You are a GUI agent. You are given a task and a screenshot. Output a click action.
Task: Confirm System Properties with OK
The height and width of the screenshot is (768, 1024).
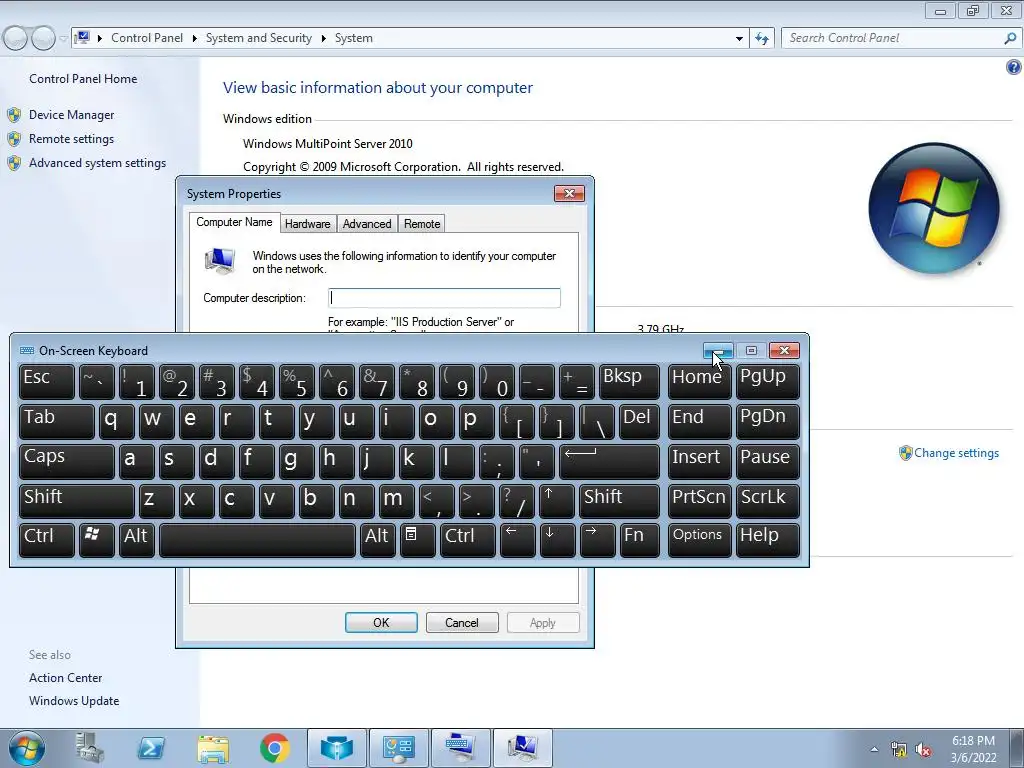(x=381, y=623)
